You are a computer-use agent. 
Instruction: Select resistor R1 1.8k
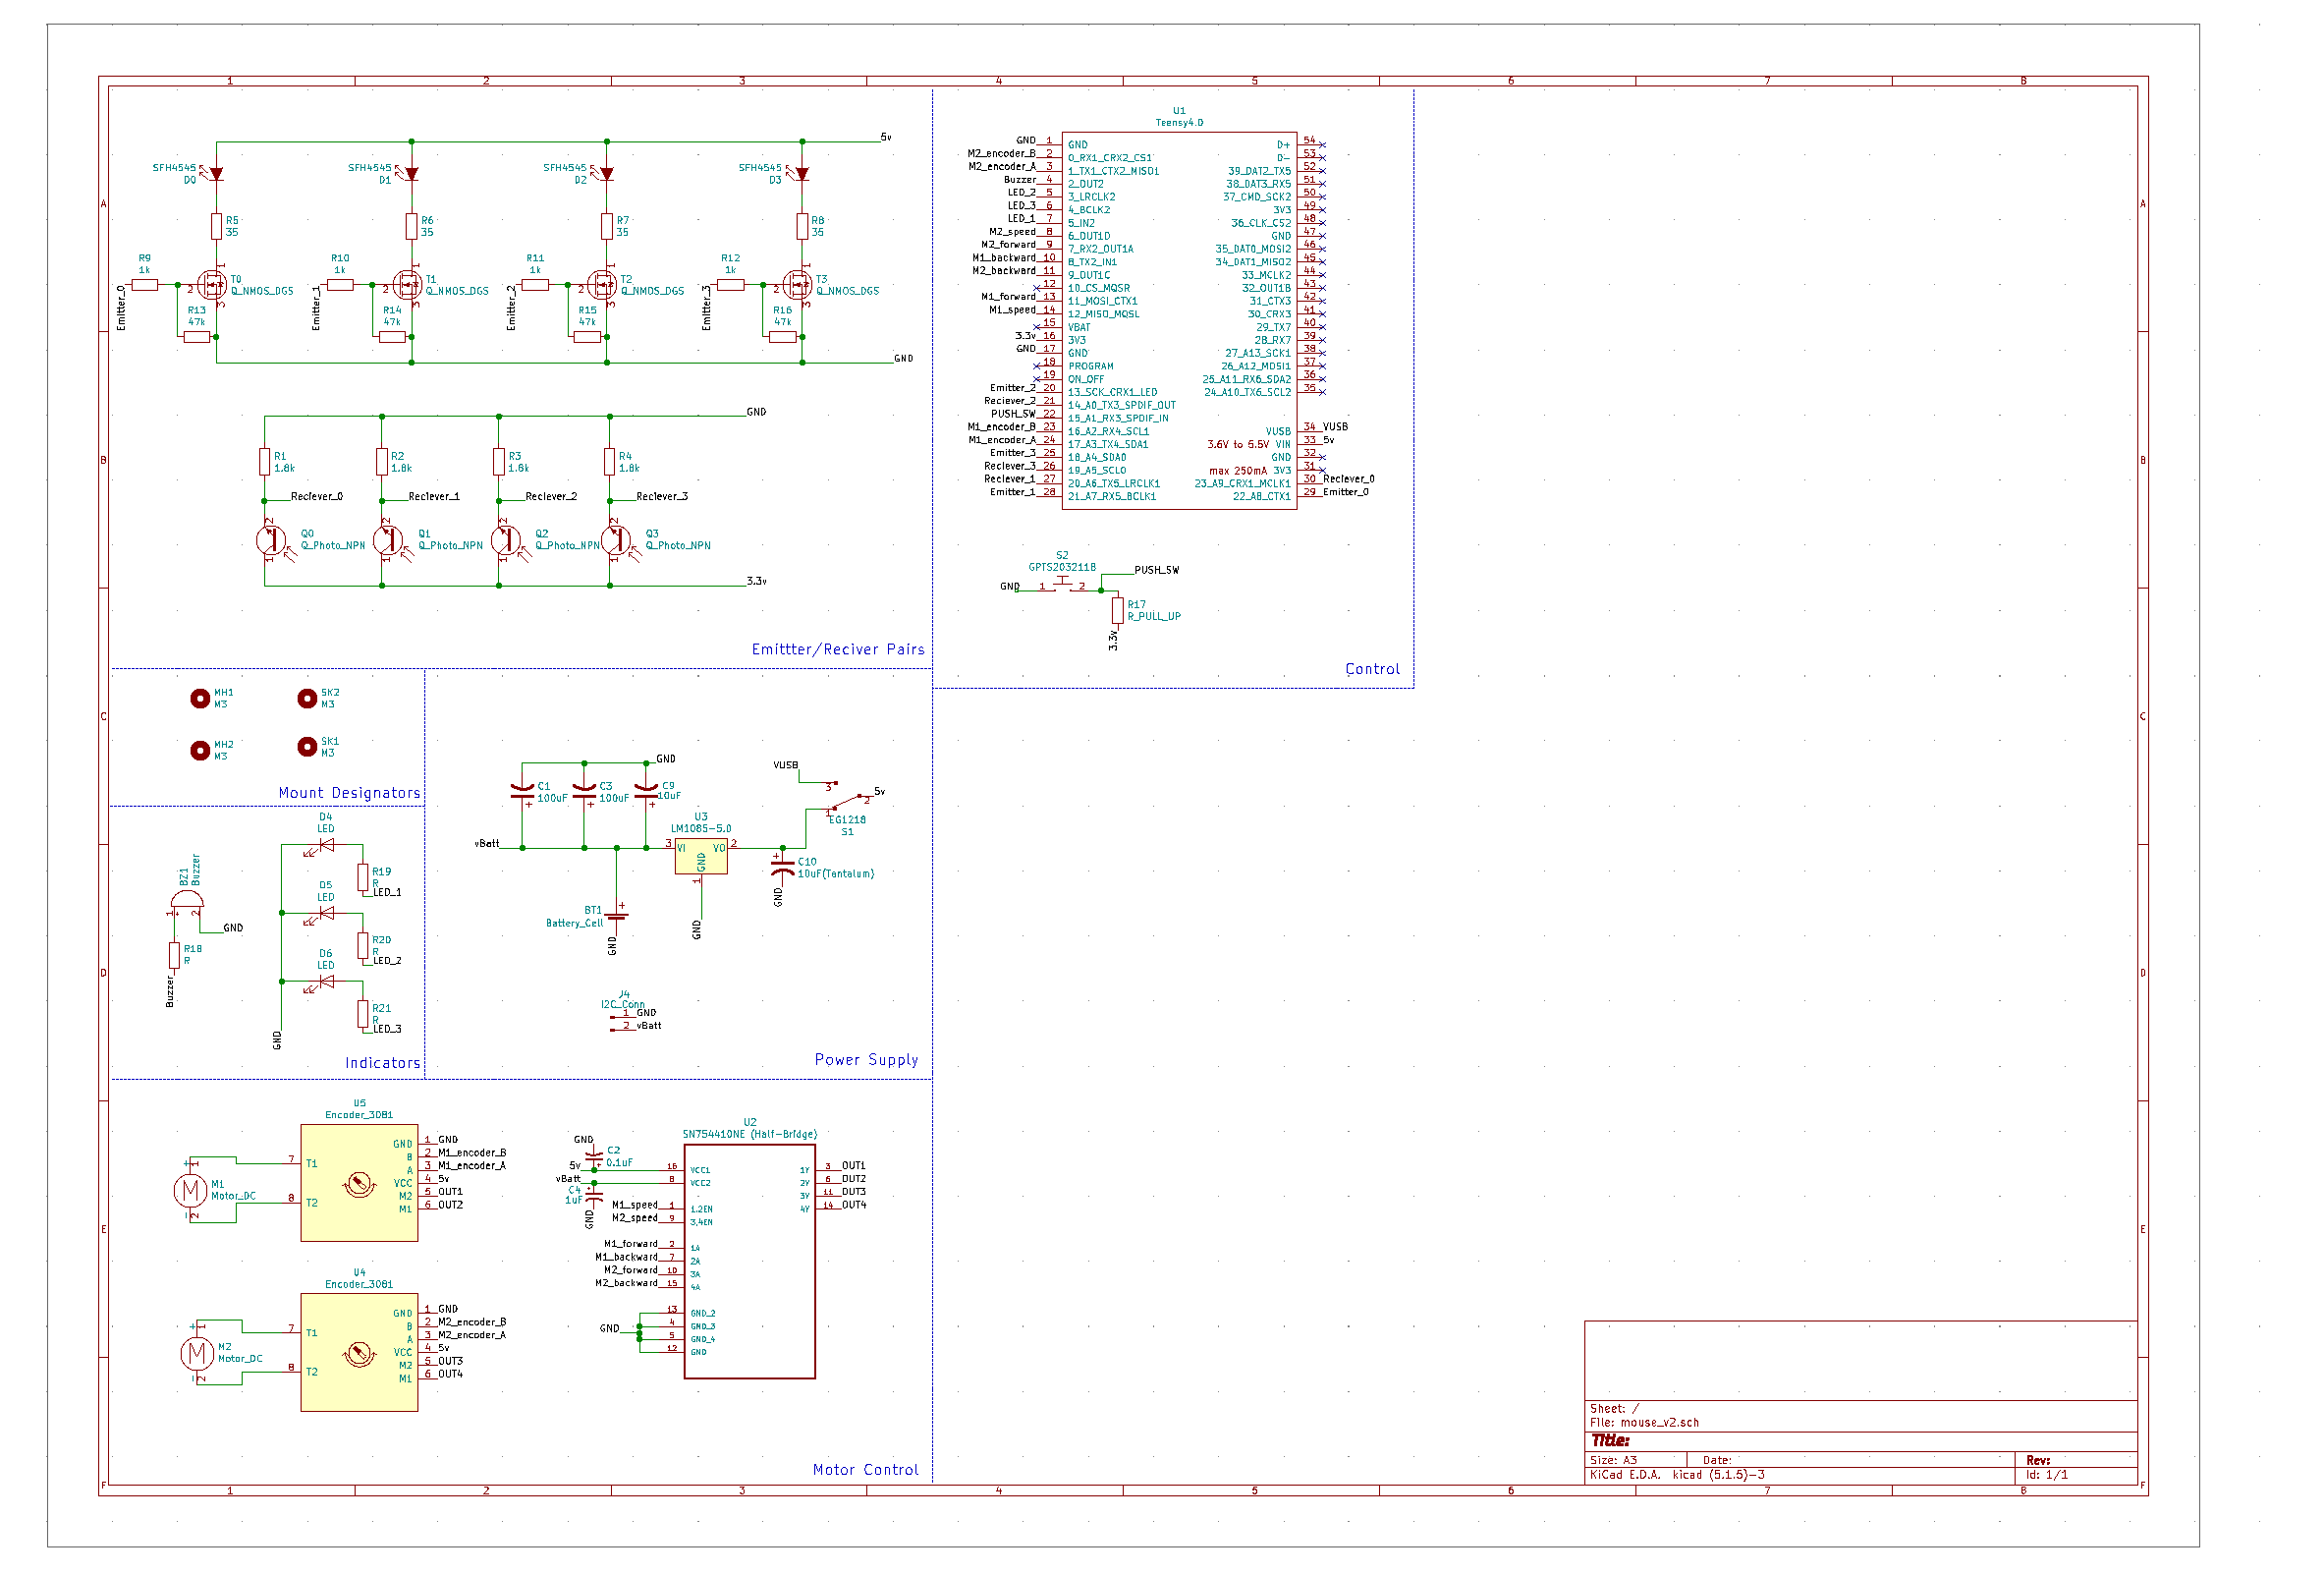coord(265,461)
